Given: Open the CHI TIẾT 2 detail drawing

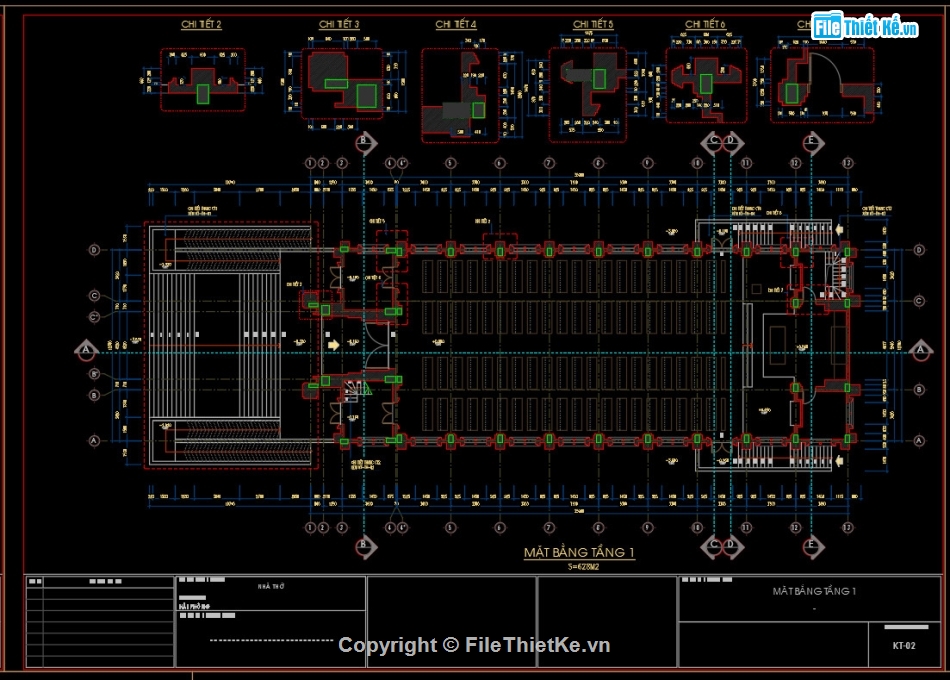Looking at the screenshot, I should click(203, 80).
